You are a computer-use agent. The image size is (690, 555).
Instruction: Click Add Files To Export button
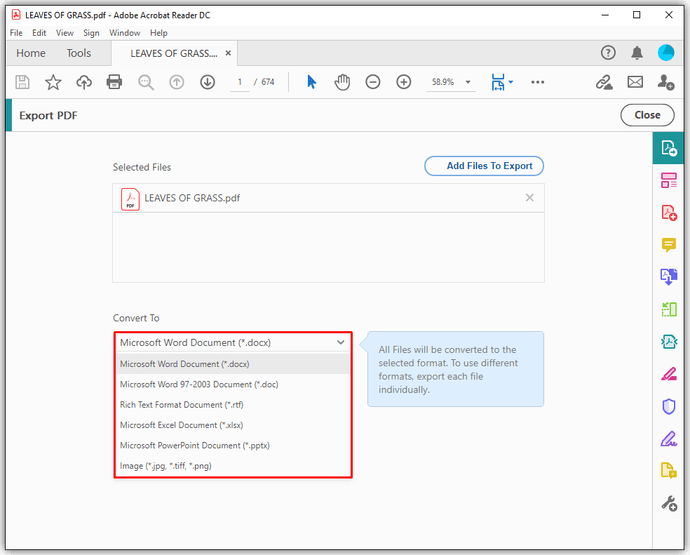click(x=484, y=166)
